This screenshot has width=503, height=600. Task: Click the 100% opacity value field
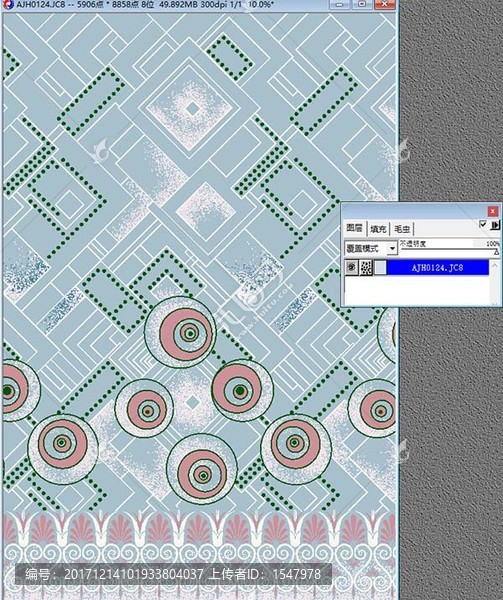(x=493, y=243)
